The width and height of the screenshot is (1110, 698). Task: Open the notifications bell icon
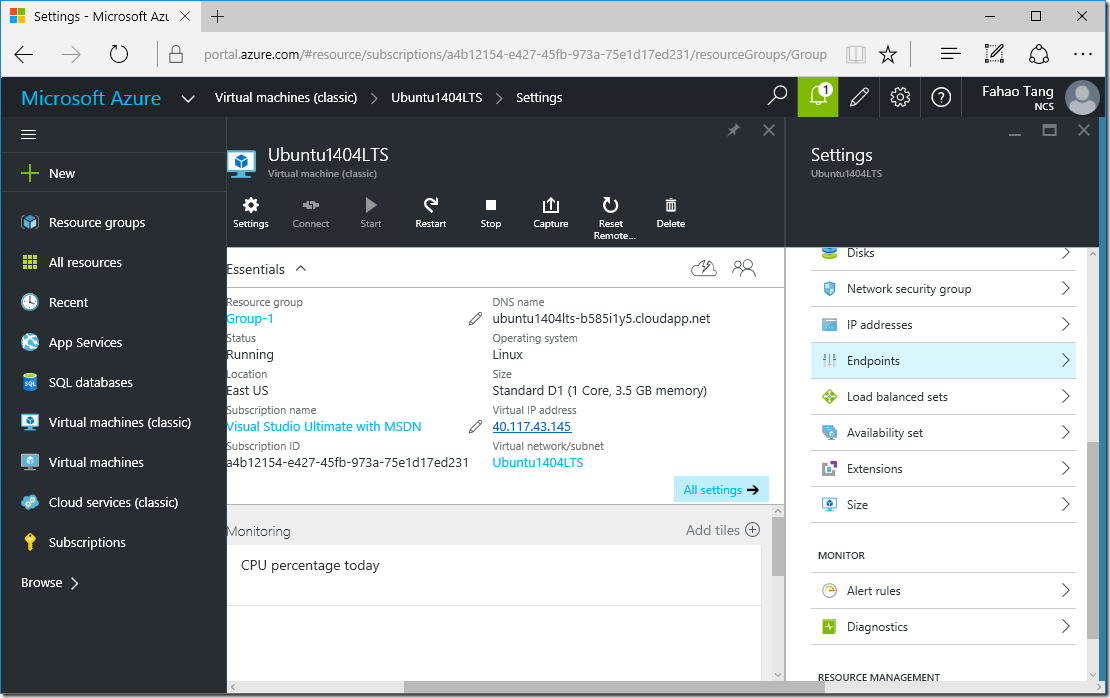pos(818,97)
